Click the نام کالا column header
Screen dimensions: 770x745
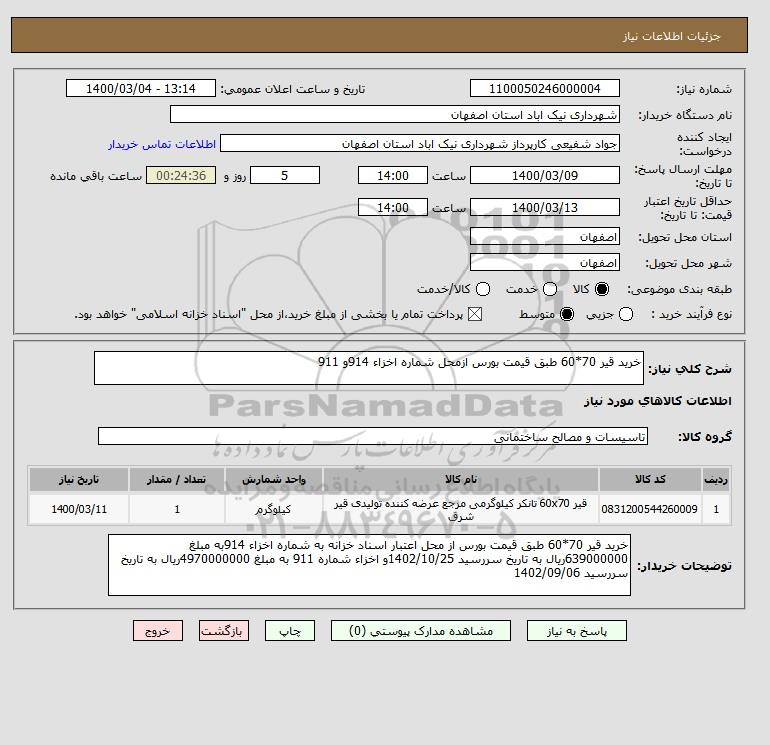tap(461, 479)
